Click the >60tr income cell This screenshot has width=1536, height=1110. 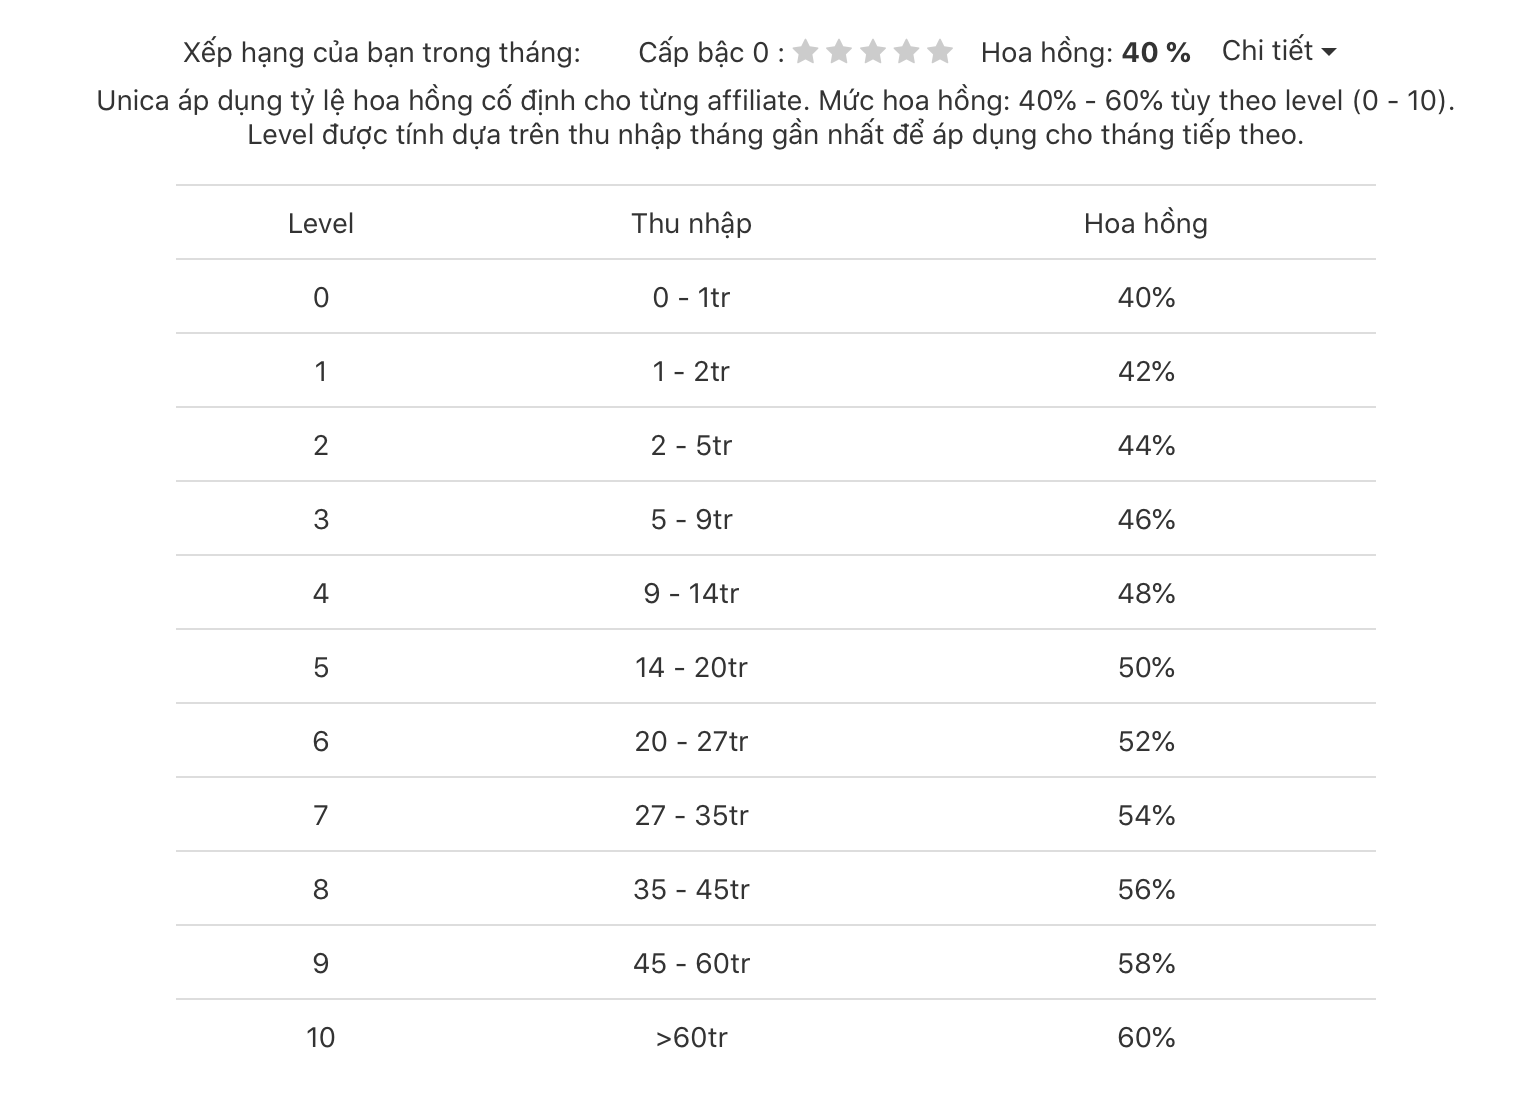691,1037
